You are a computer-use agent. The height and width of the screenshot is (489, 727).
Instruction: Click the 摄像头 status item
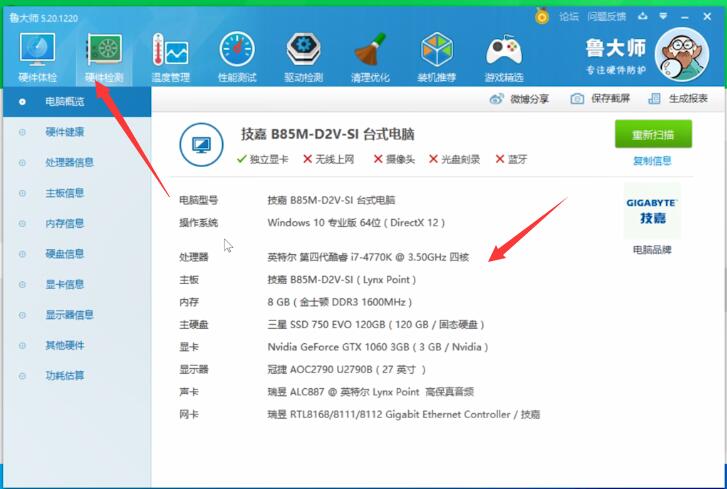pos(394,159)
